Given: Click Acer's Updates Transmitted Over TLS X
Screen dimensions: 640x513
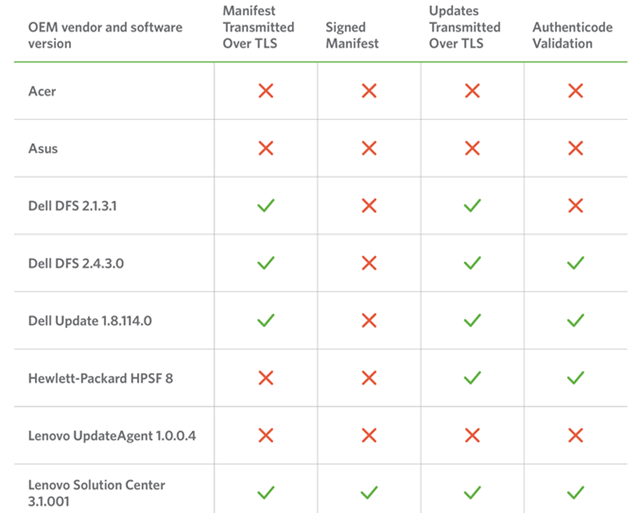Looking at the screenshot, I should click(472, 91).
